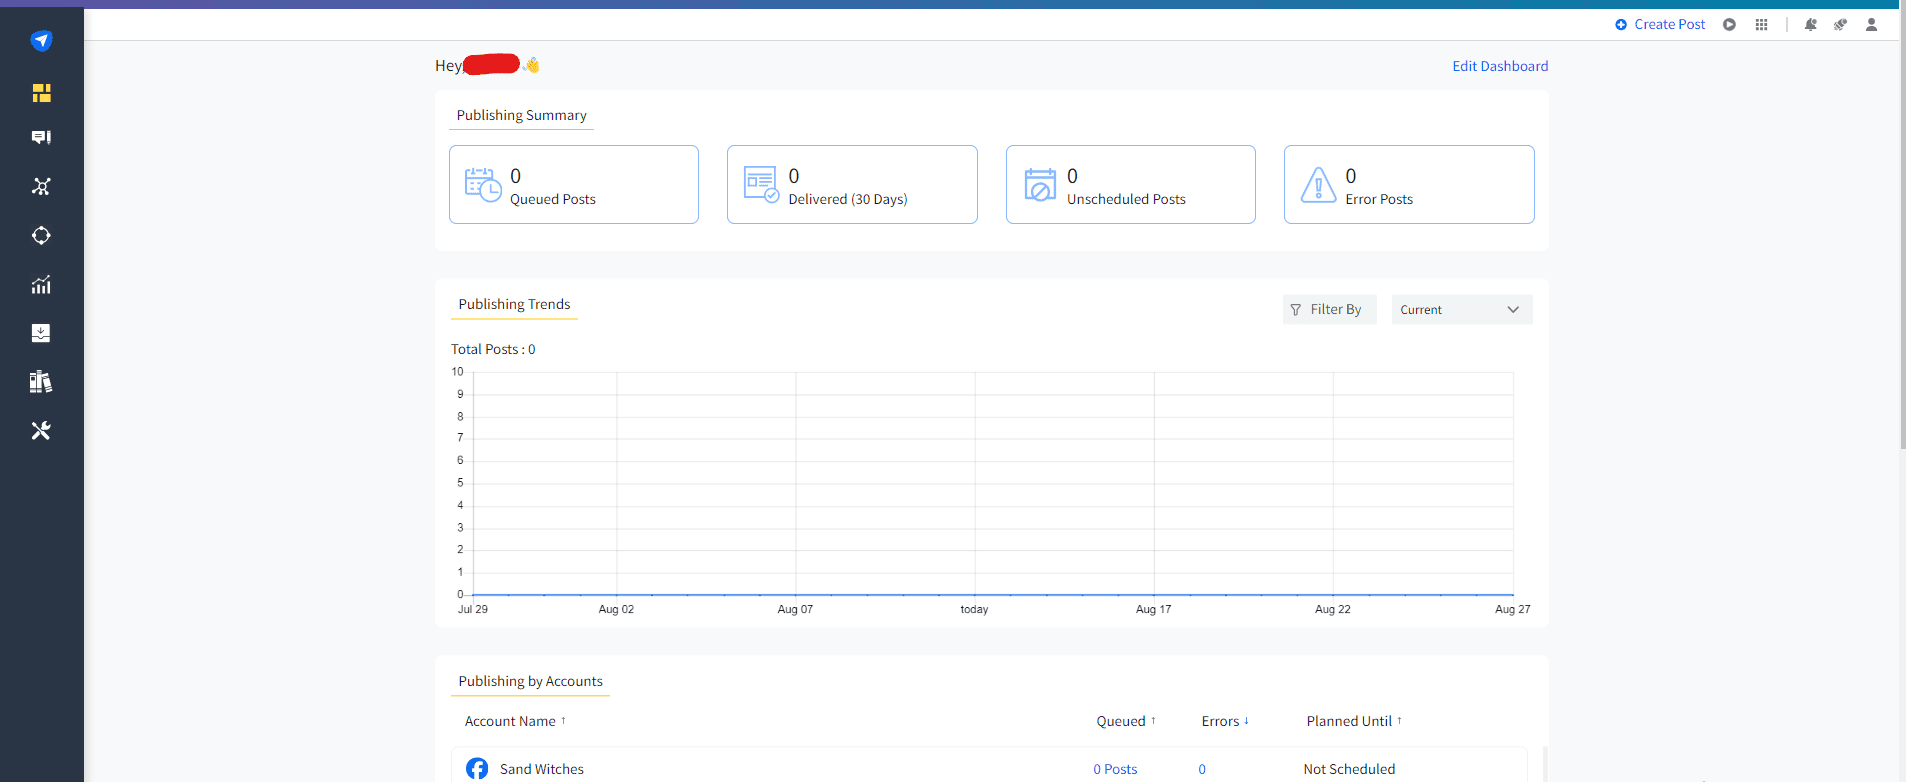Open the Queued Posts summary card
This screenshot has width=1906, height=782.
[574, 185]
